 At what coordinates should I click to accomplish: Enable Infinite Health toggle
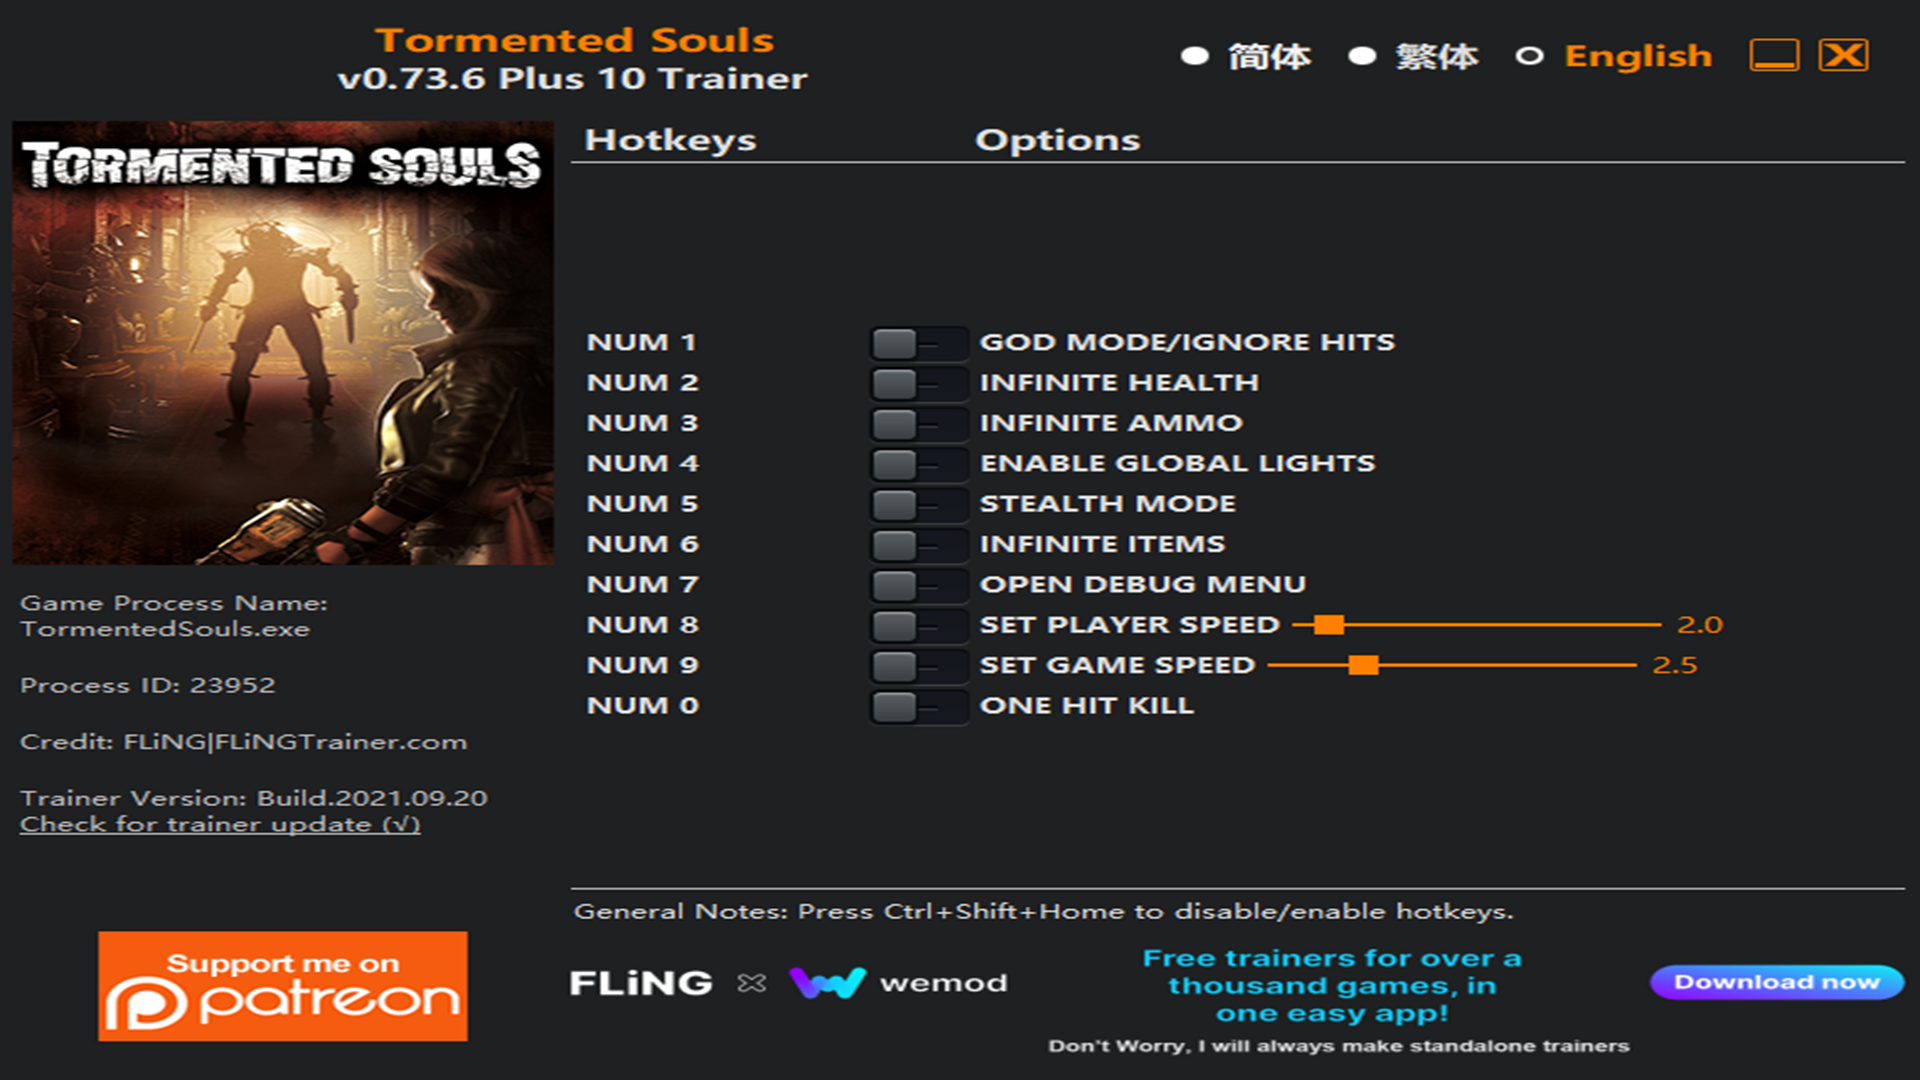[917, 383]
